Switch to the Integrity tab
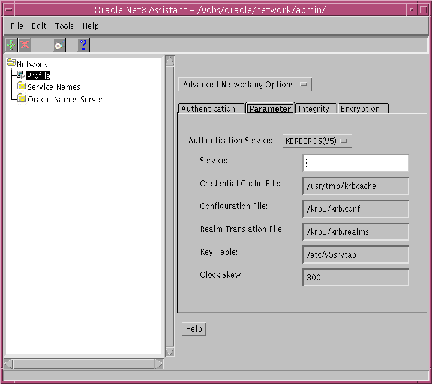This screenshot has width=432, height=384. [316, 109]
